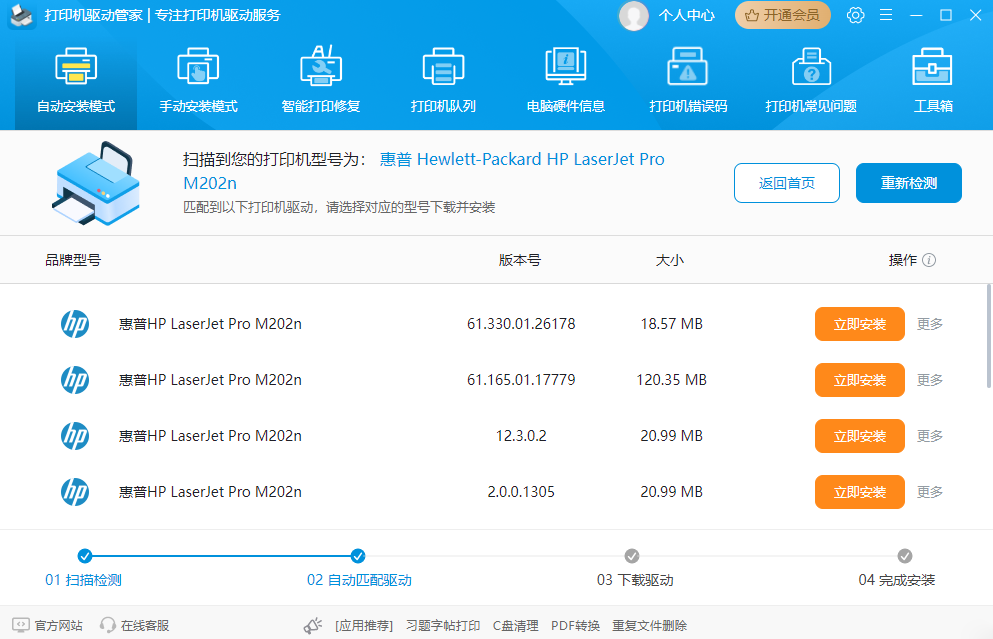Return home via 返回首页
Image resolution: width=993 pixels, height=639 pixels.
[x=786, y=183]
